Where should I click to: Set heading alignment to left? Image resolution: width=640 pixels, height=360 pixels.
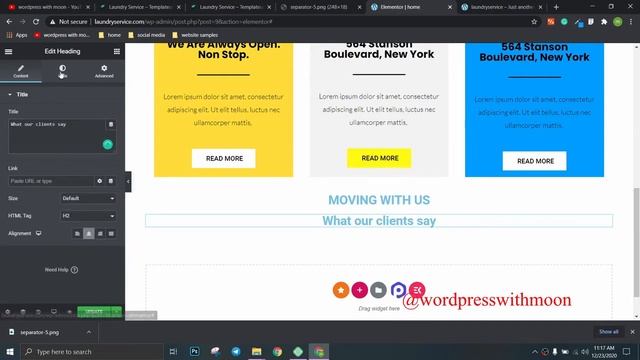click(x=77, y=233)
